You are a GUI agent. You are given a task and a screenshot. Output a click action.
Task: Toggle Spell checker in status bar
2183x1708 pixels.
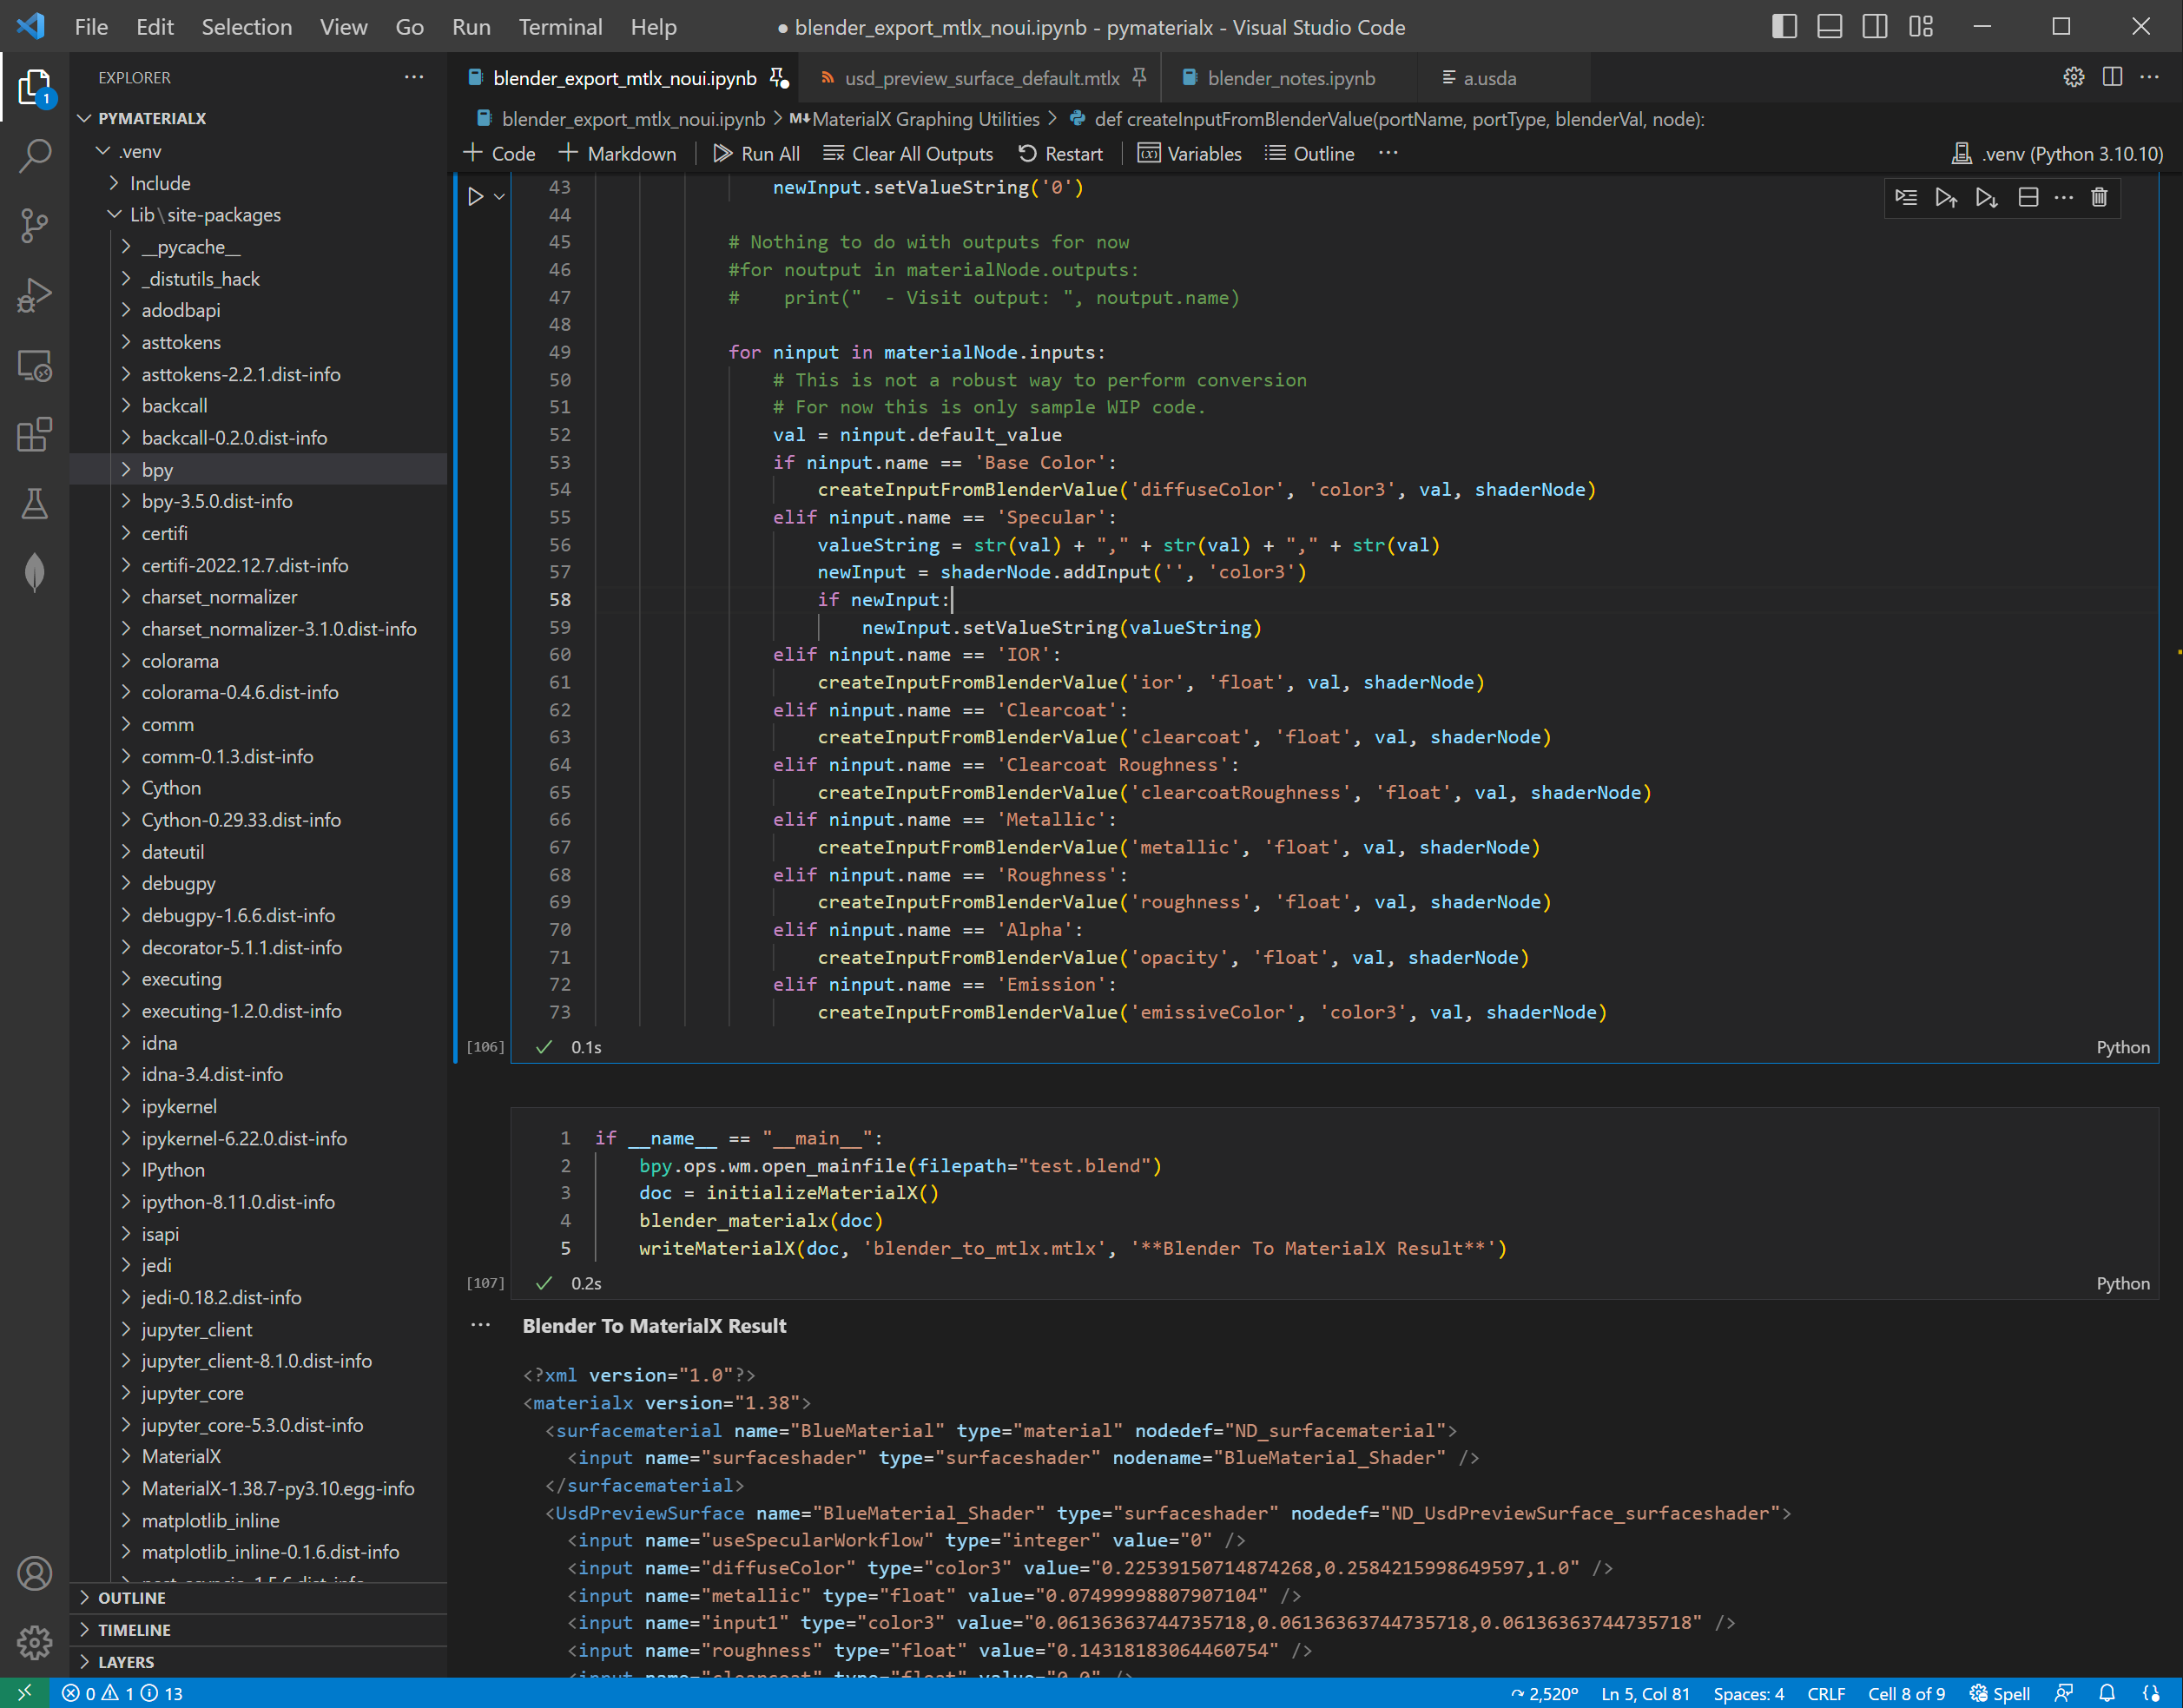point(2000,1693)
